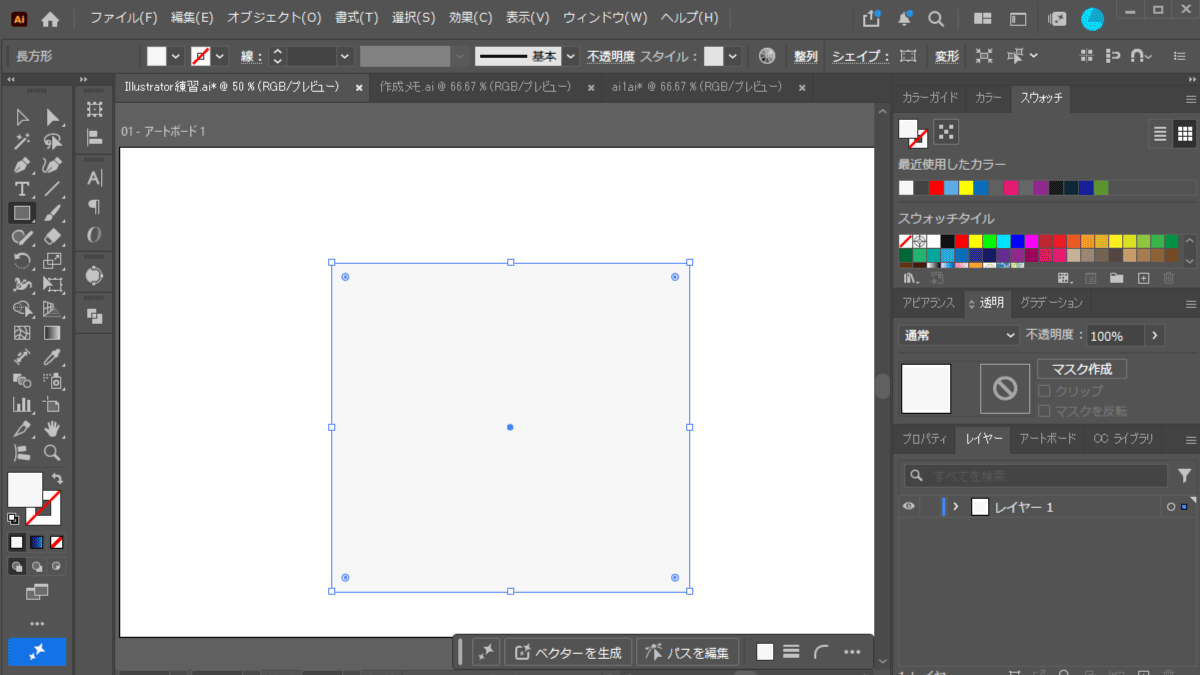
Task: Open the opacity 100% arrow flyout
Action: point(1155,335)
